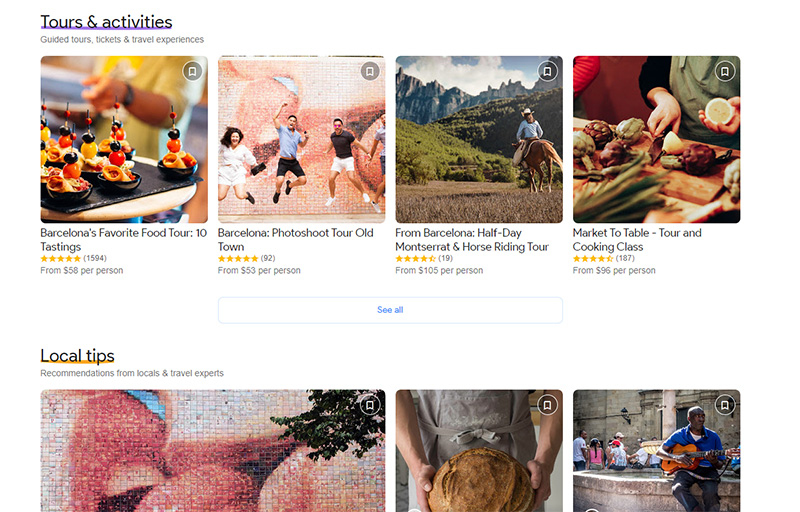Click the Tours & activities heading
Screen dimensions: 800x512
click(106, 22)
